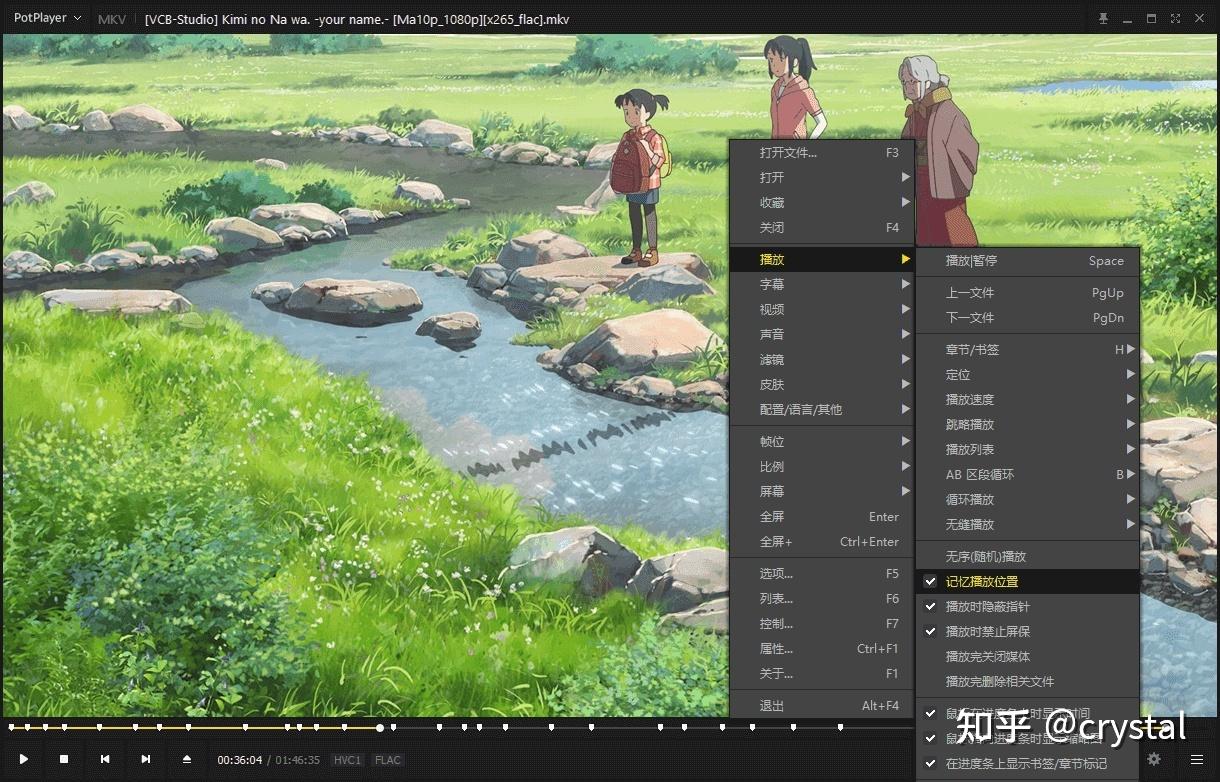Open the playlist hamburger icon
1220x782 pixels.
(x=1197, y=760)
